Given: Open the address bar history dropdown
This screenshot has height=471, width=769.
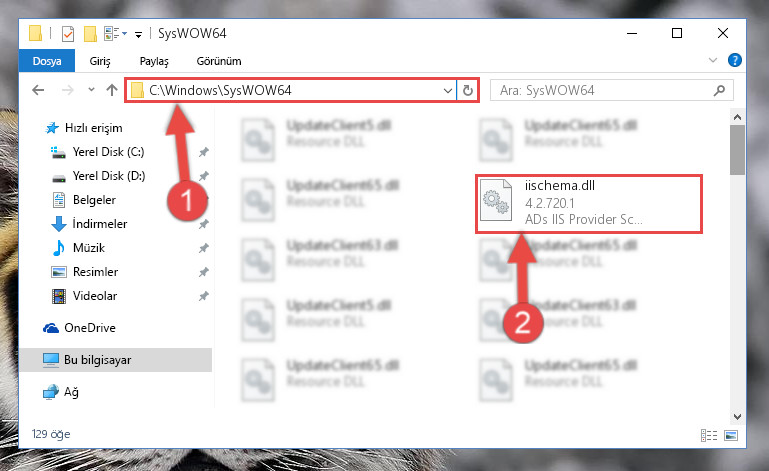Looking at the screenshot, I should 447,90.
